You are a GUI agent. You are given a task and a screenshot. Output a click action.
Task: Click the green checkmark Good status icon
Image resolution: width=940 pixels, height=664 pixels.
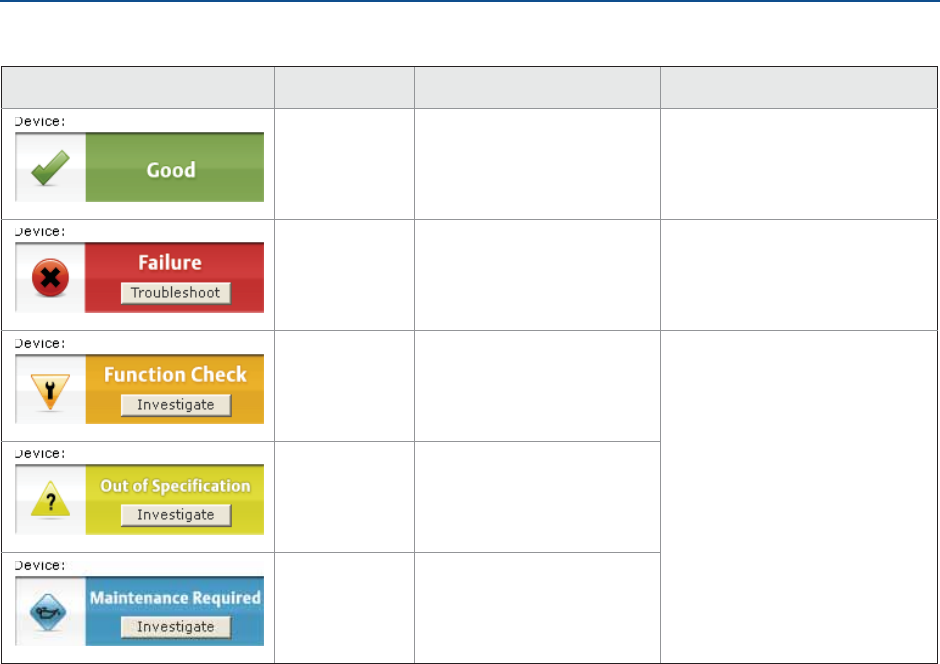pyautogui.click(x=49, y=168)
